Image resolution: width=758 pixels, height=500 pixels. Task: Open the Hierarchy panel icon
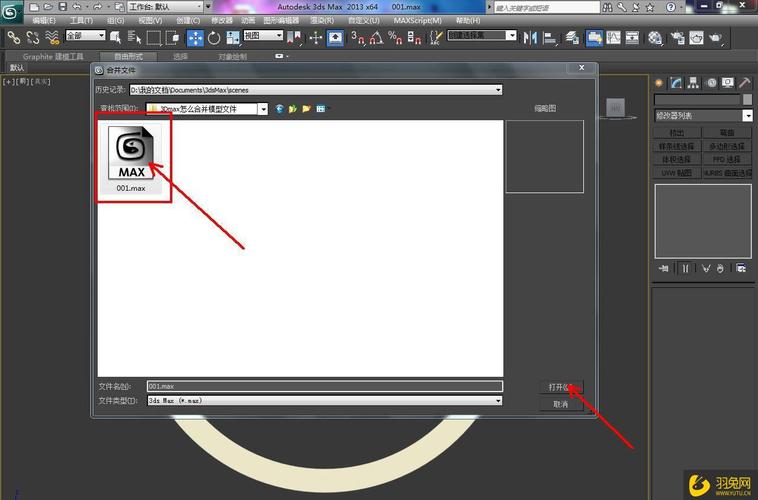(693, 82)
